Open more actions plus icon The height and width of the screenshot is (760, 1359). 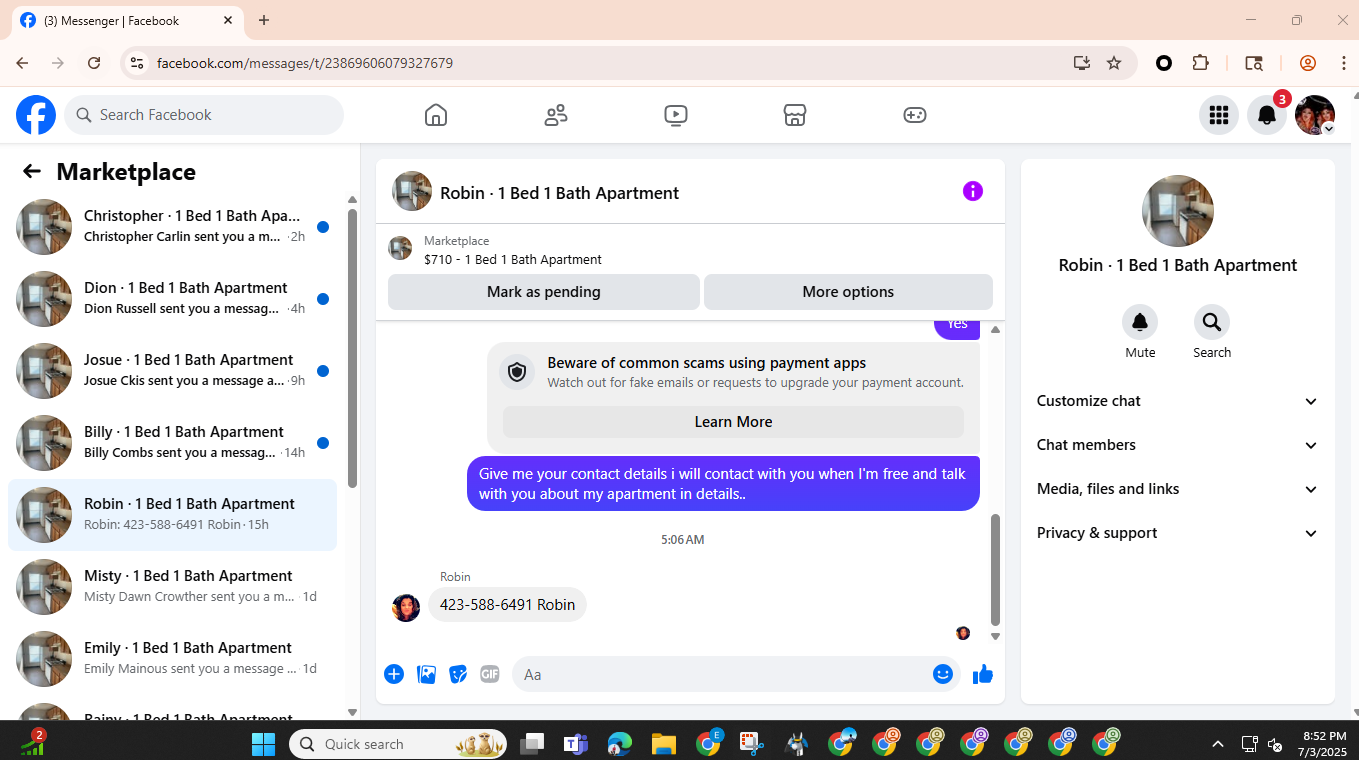pyautogui.click(x=394, y=674)
